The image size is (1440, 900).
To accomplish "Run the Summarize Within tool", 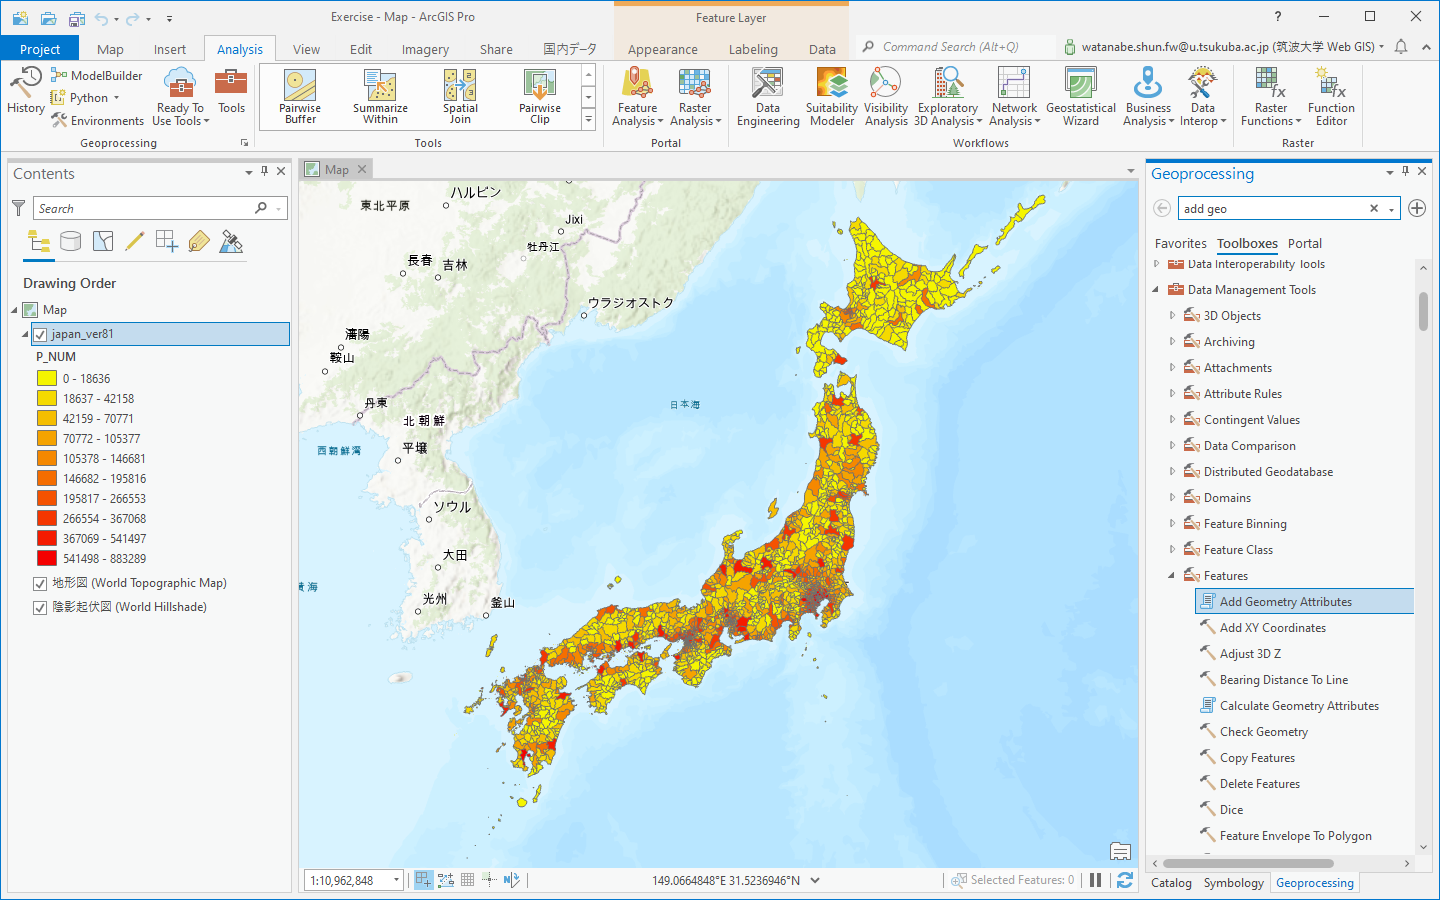I will [380, 97].
